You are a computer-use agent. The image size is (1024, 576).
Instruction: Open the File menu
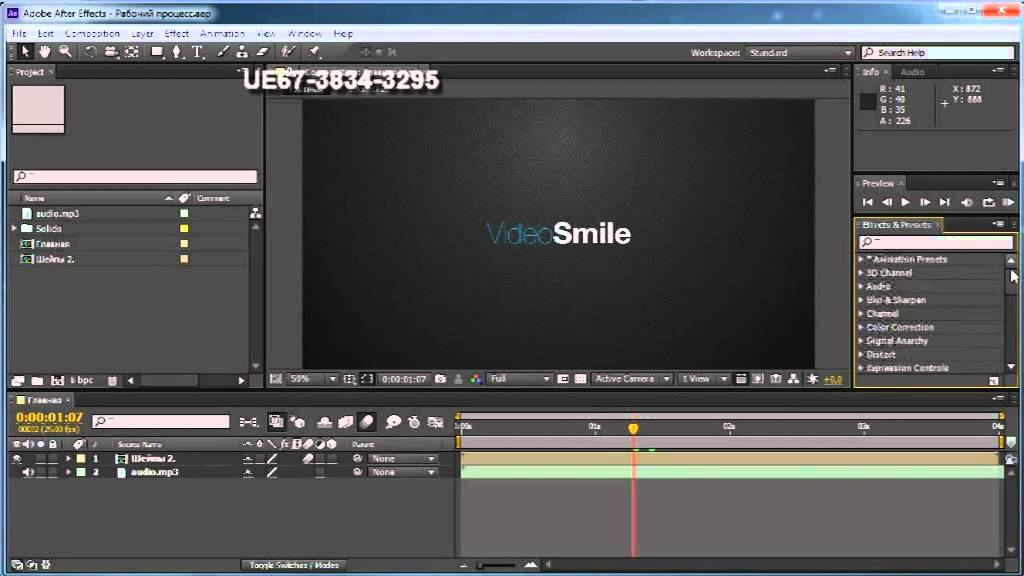click(x=19, y=33)
